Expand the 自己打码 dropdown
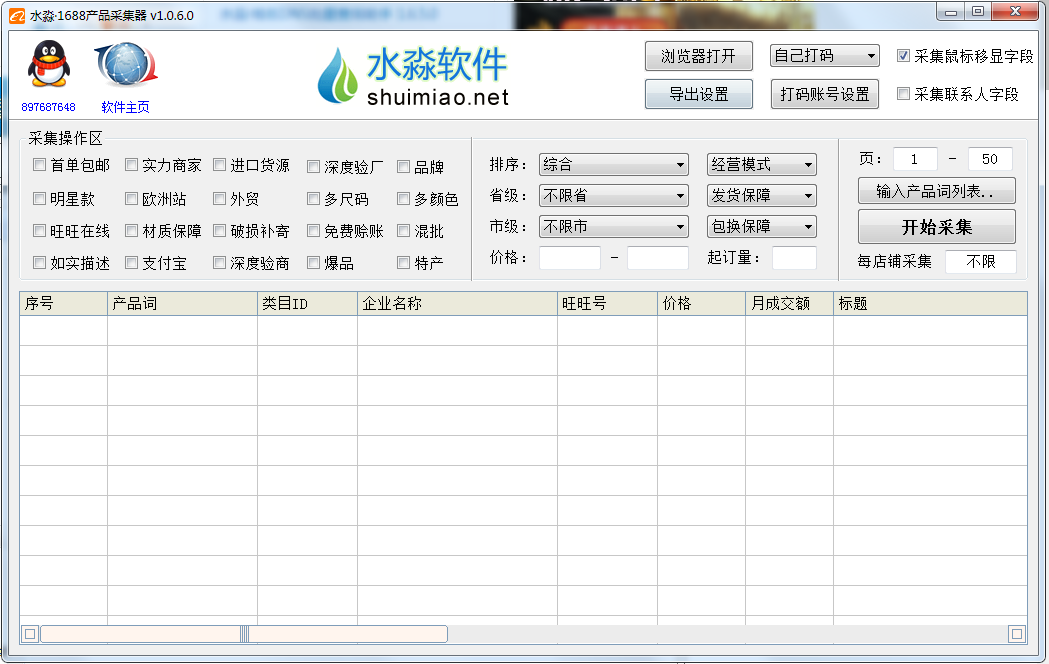The image size is (1049, 664). point(824,56)
